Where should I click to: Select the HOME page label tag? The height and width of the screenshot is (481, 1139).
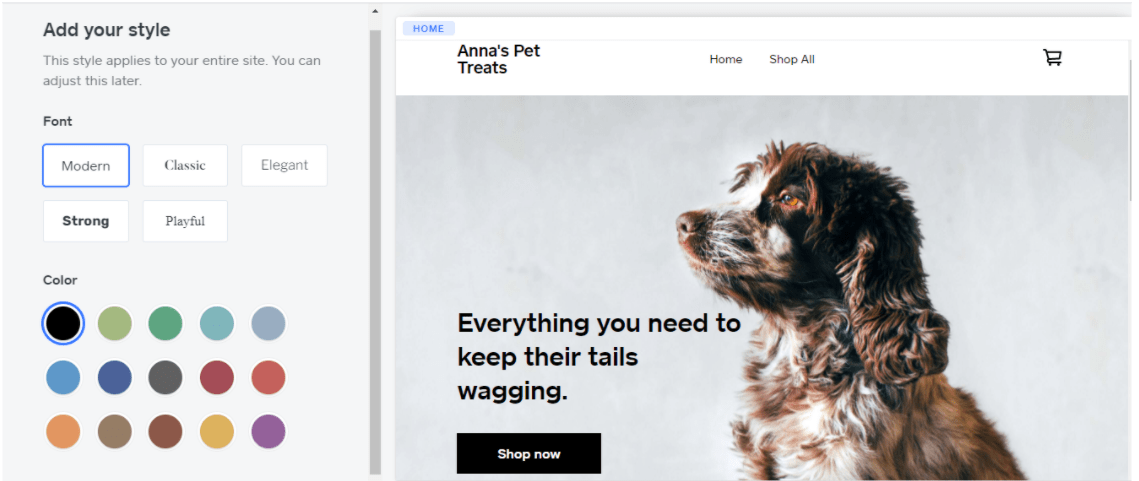(x=429, y=28)
